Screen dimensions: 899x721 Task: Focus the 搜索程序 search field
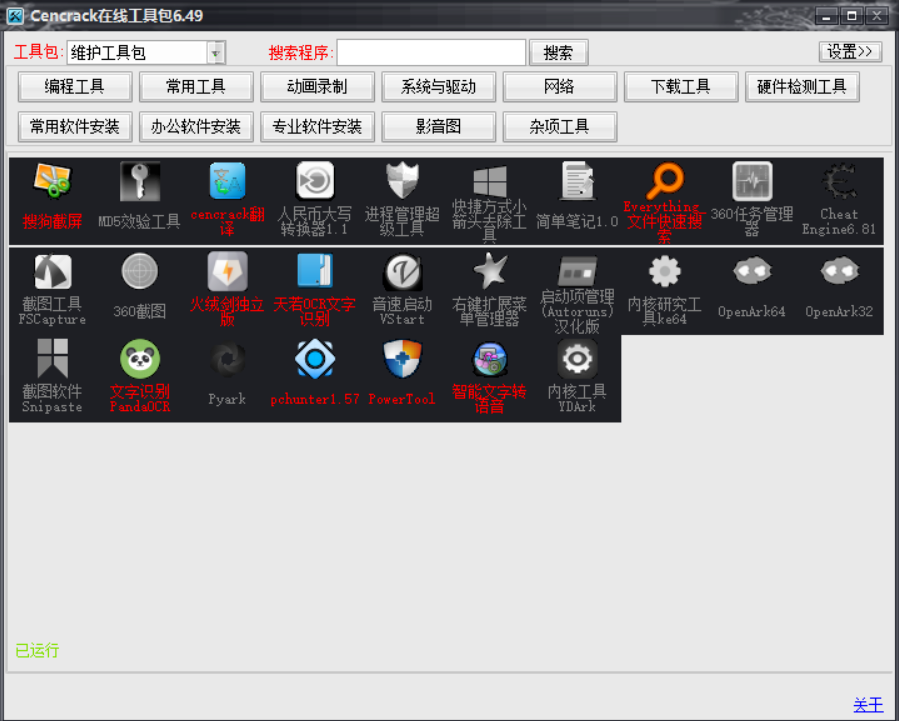point(431,52)
